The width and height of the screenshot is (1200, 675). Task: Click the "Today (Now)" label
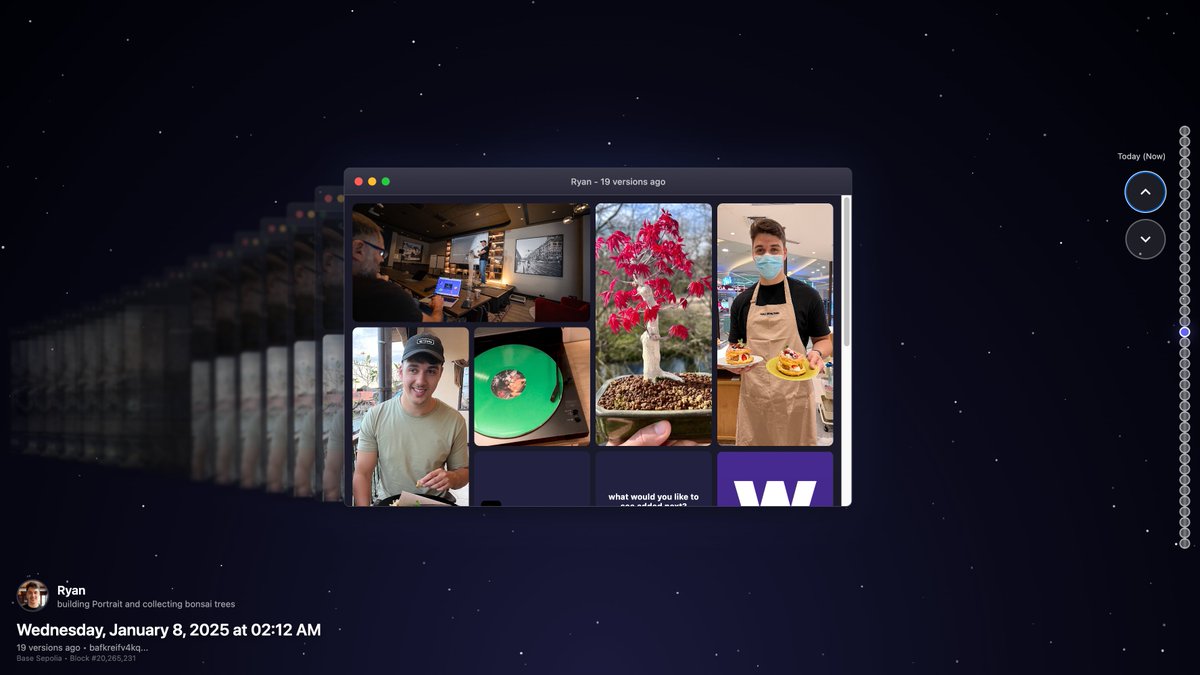(1141, 156)
